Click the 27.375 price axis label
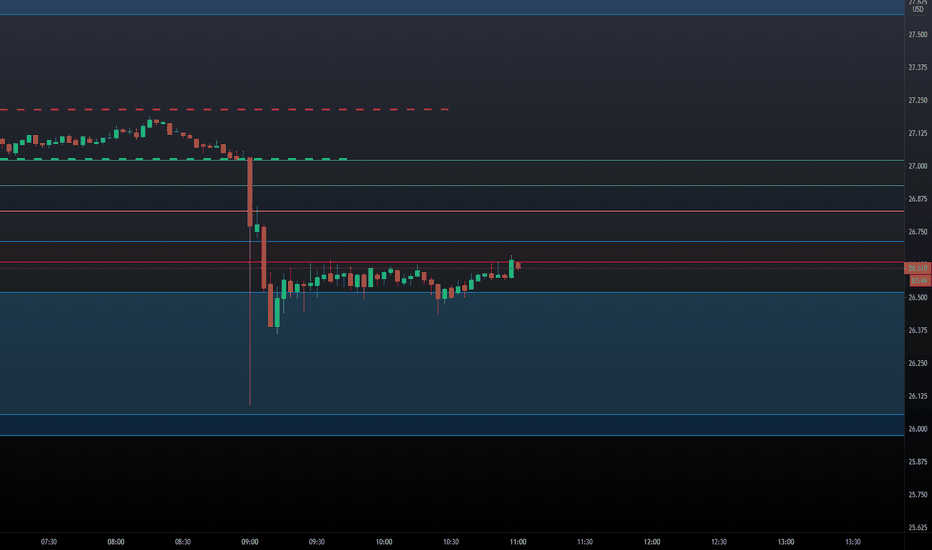The image size is (932, 550). pyautogui.click(x=918, y=67)
